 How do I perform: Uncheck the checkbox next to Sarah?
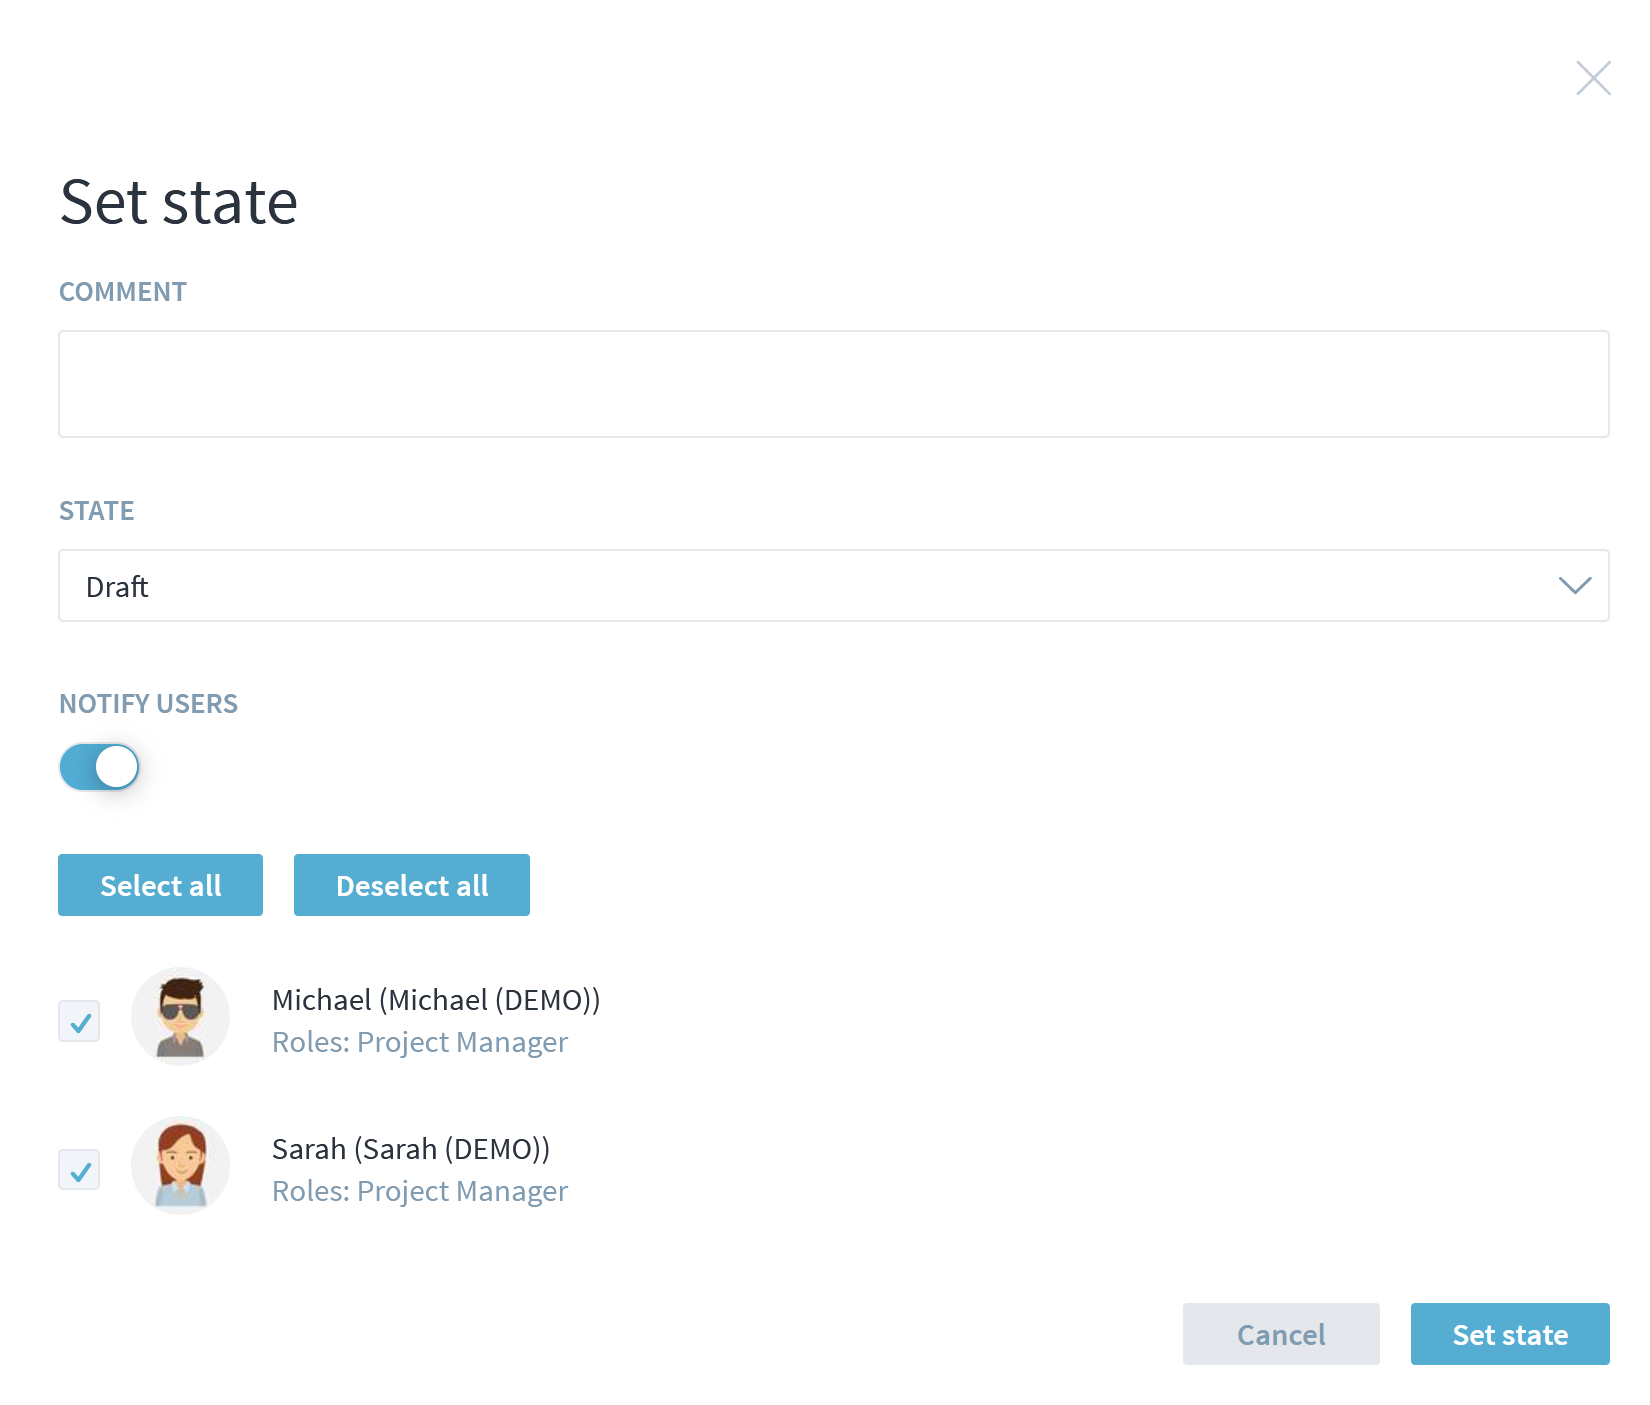pyautogui.click(x=79, y=1170)
